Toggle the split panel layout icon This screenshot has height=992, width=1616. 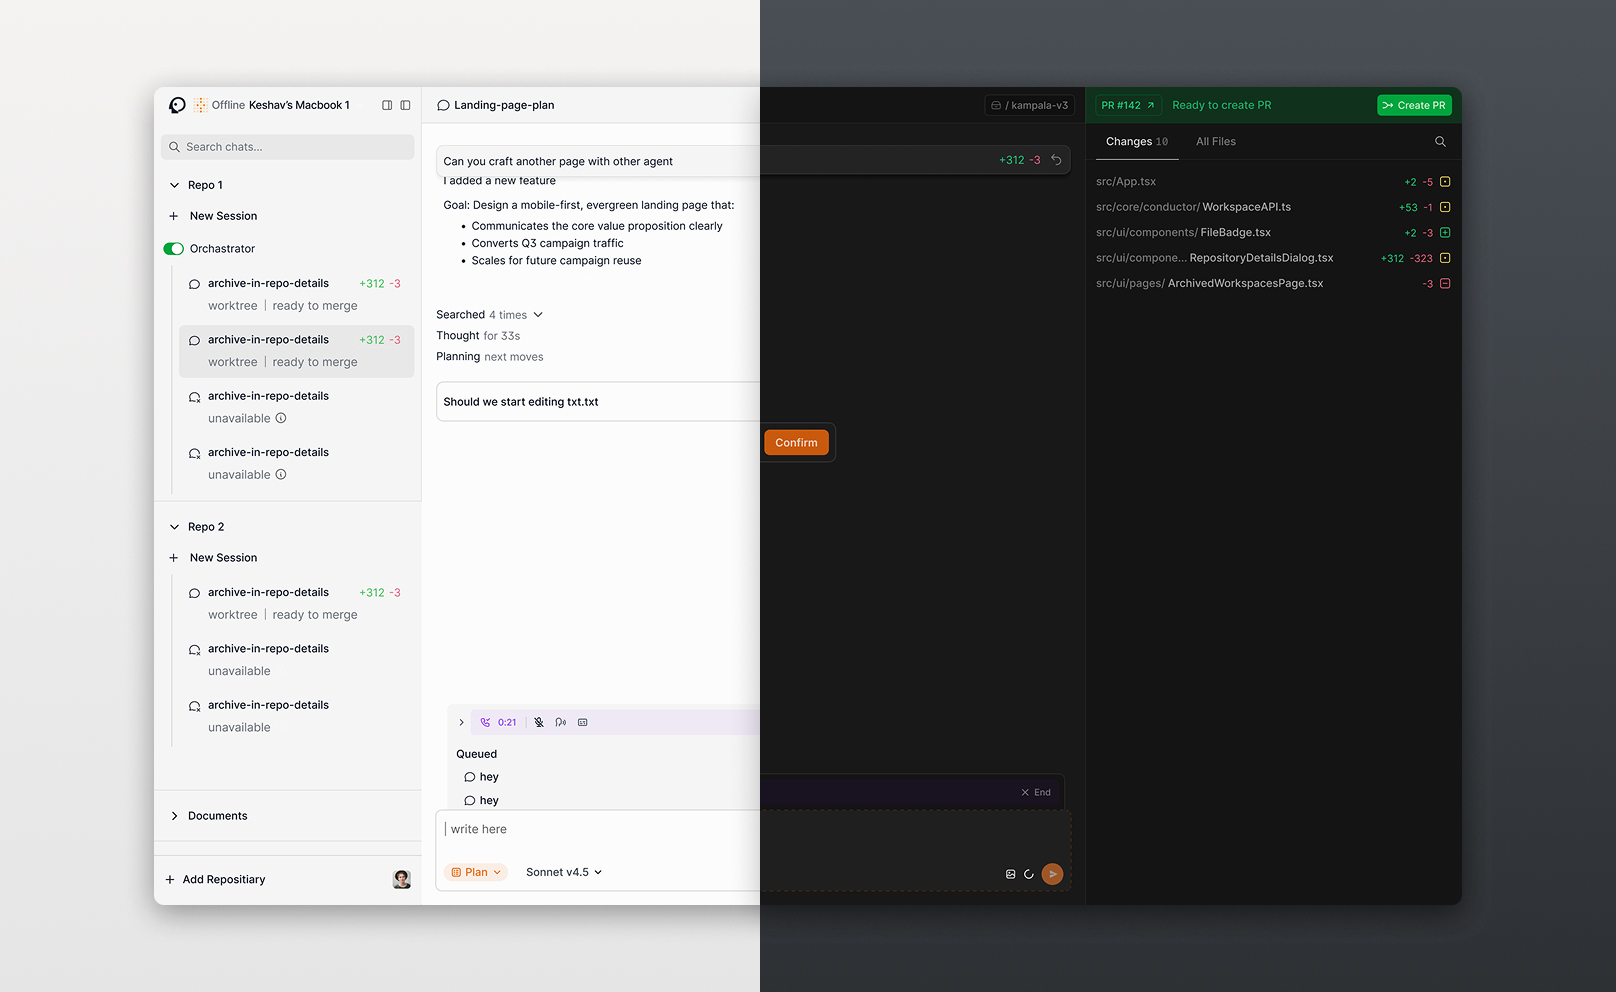click(x=387, y=105)
